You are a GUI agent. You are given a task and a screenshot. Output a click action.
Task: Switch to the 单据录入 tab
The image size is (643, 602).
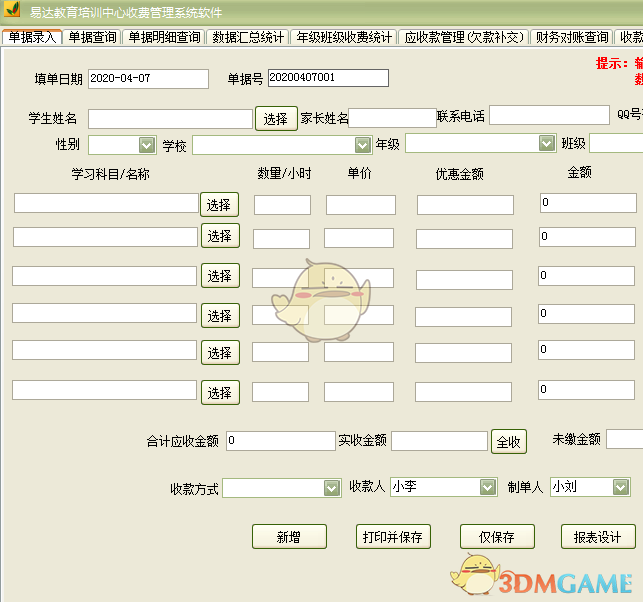coord(32,37)
